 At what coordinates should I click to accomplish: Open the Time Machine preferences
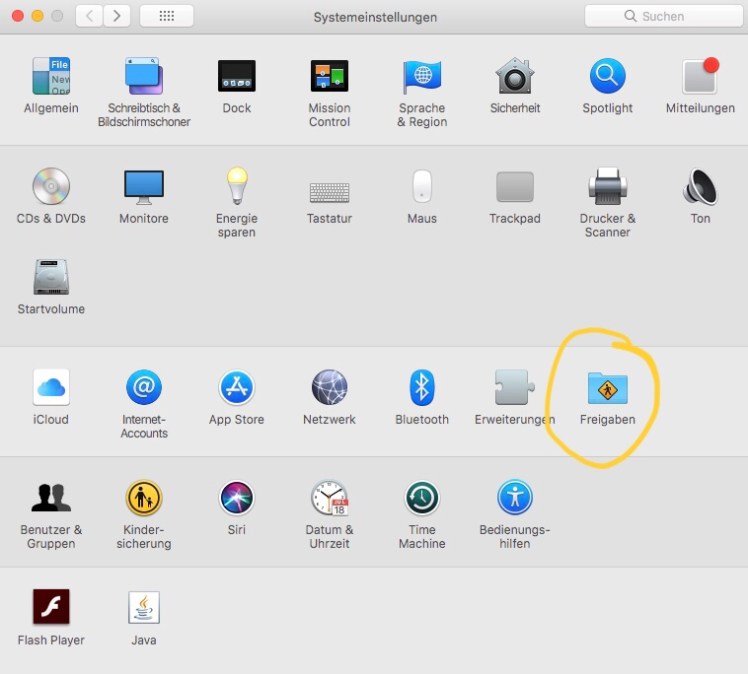coord(422,498)
